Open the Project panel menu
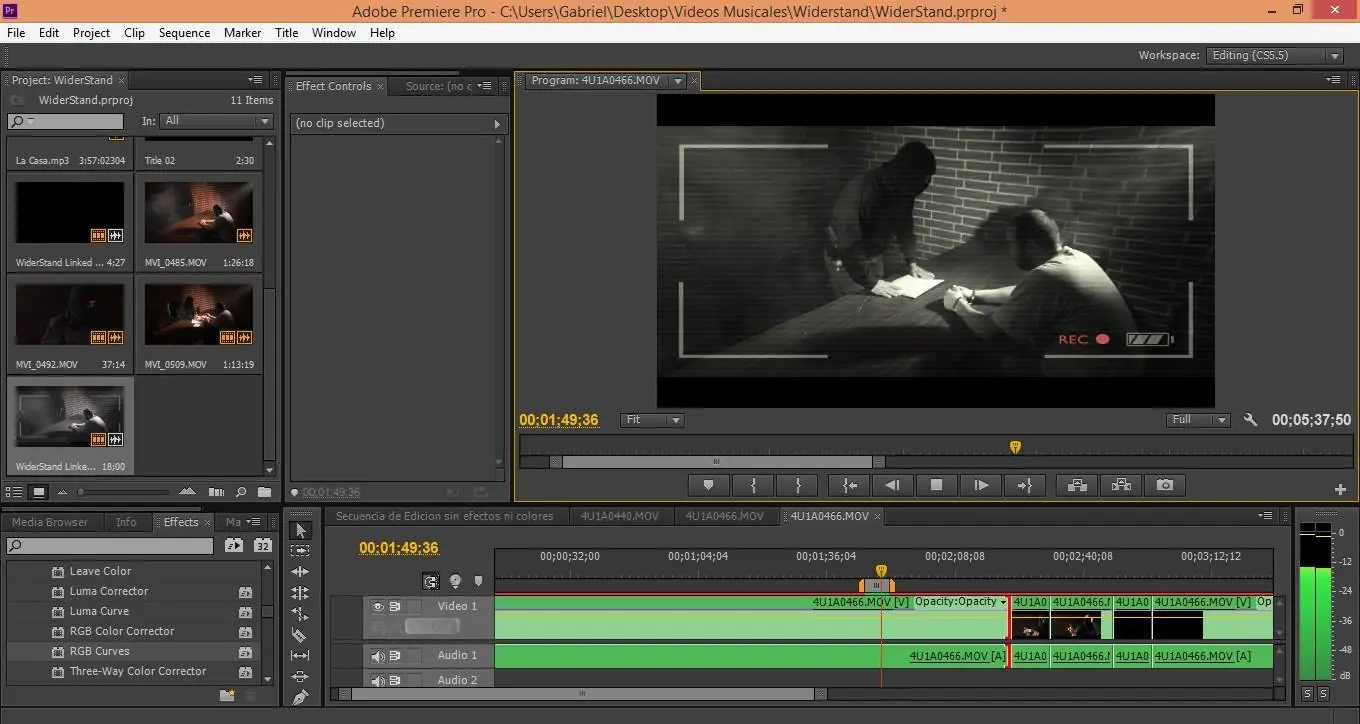Viewport: 1360px width, 724px height. point(256,80)
